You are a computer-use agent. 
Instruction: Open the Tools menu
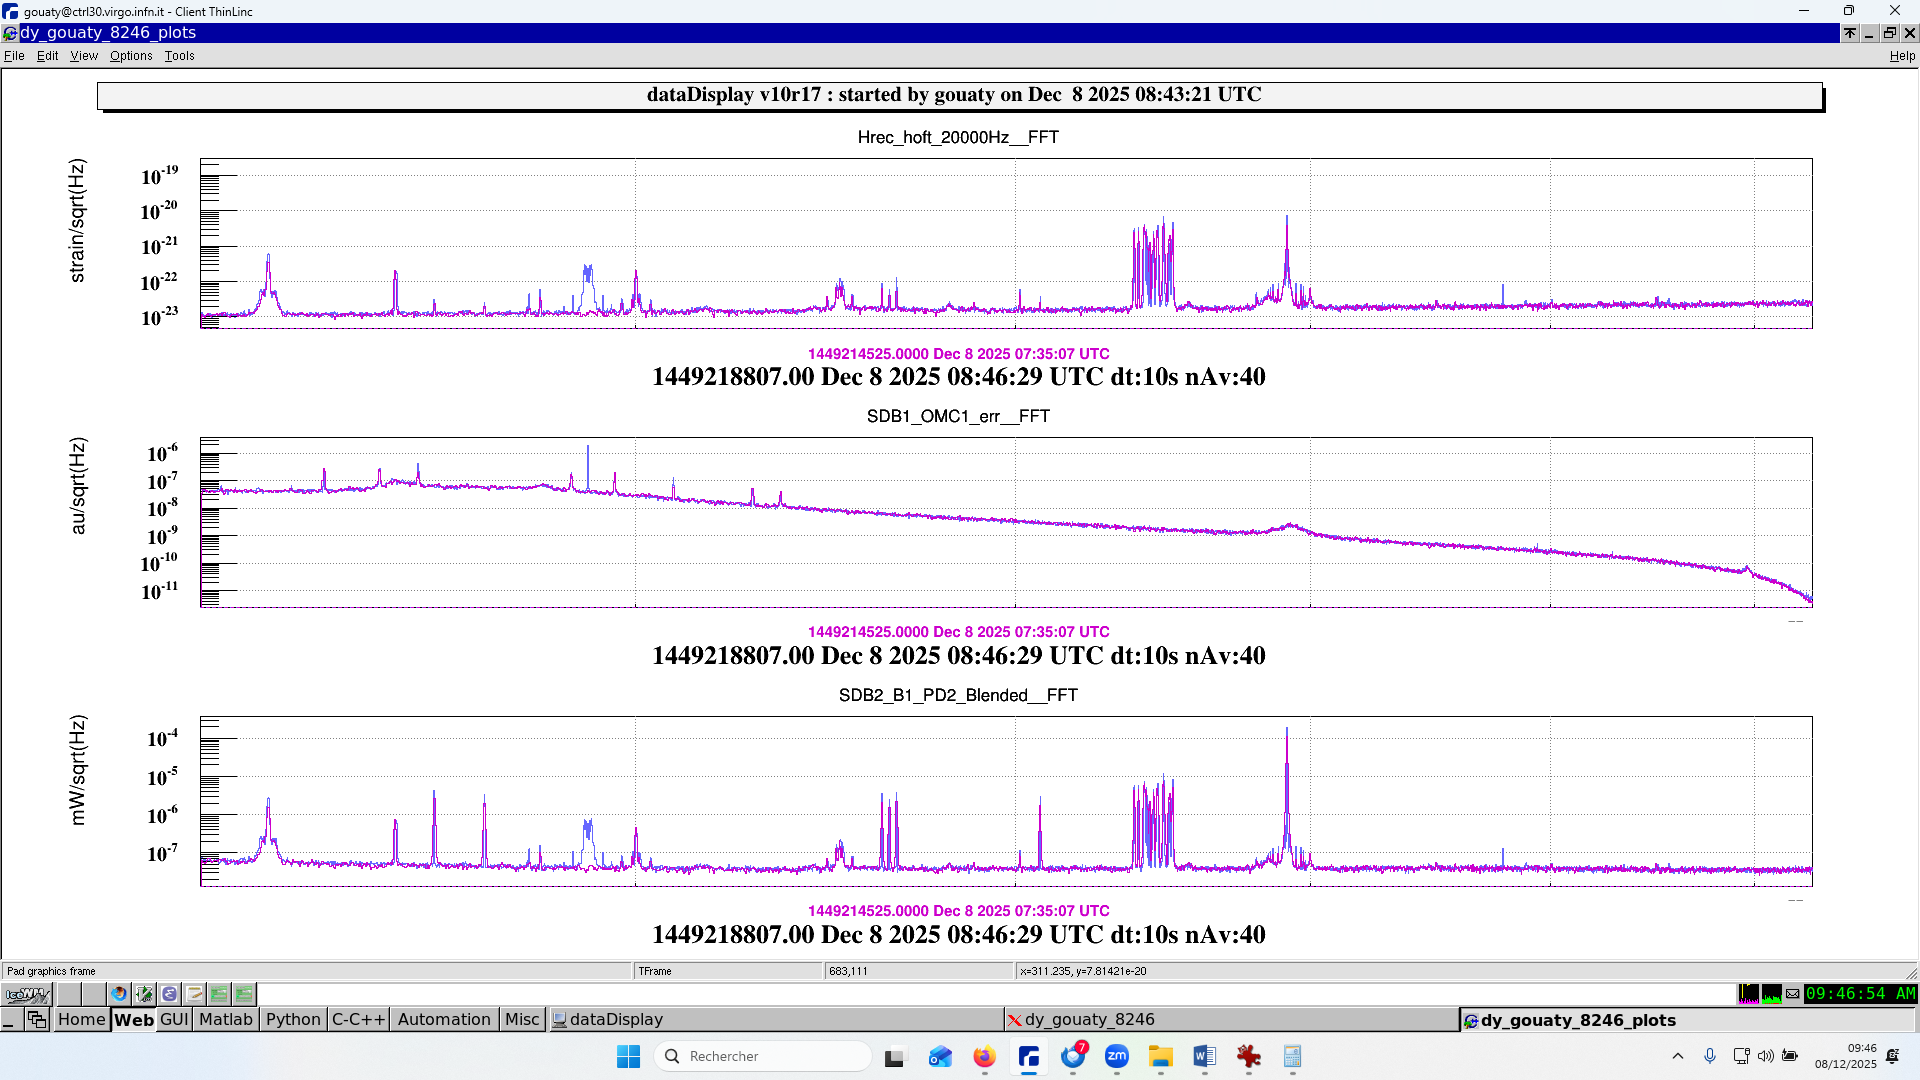click(179, 56)
